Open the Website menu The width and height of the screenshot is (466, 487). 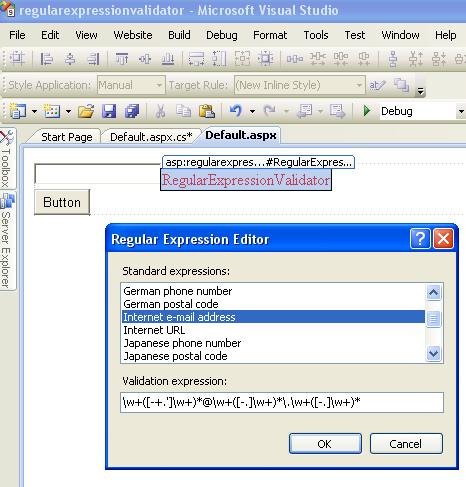pos(133,35)
